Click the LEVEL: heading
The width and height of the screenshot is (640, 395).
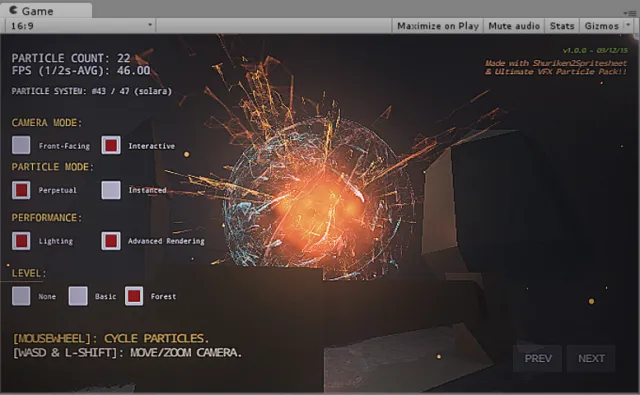click(x=29, y=273)
